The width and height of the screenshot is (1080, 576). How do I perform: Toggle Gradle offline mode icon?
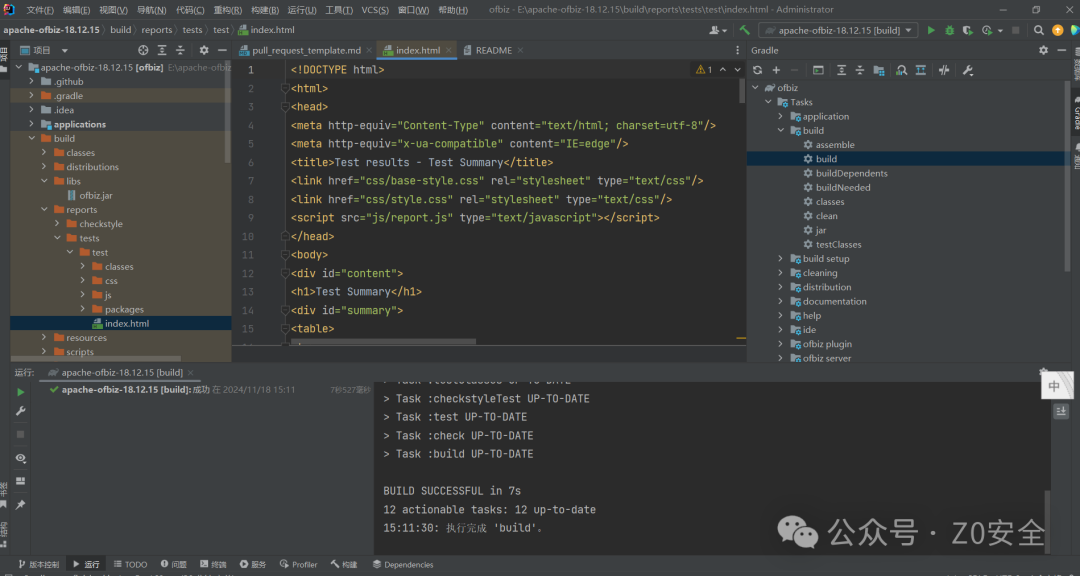tap(944, 70)
